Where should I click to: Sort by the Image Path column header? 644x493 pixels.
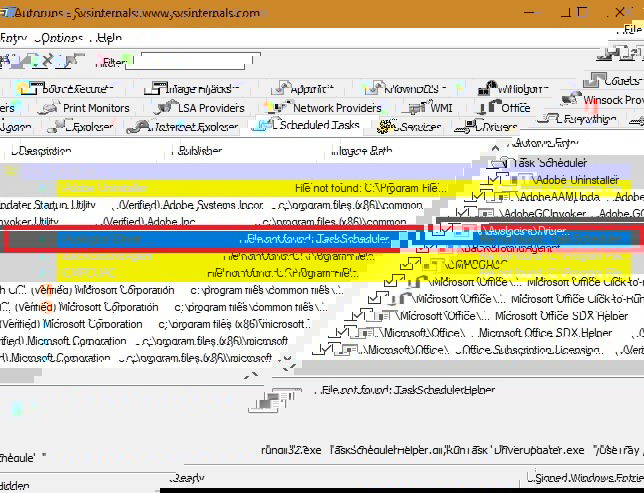(x=362, y=151)
